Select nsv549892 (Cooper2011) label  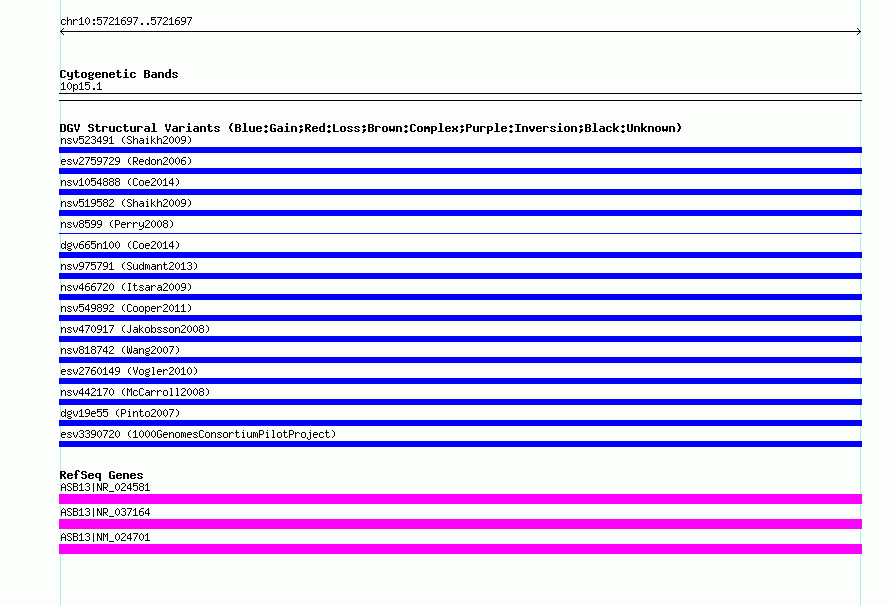(x=126, y=308)
